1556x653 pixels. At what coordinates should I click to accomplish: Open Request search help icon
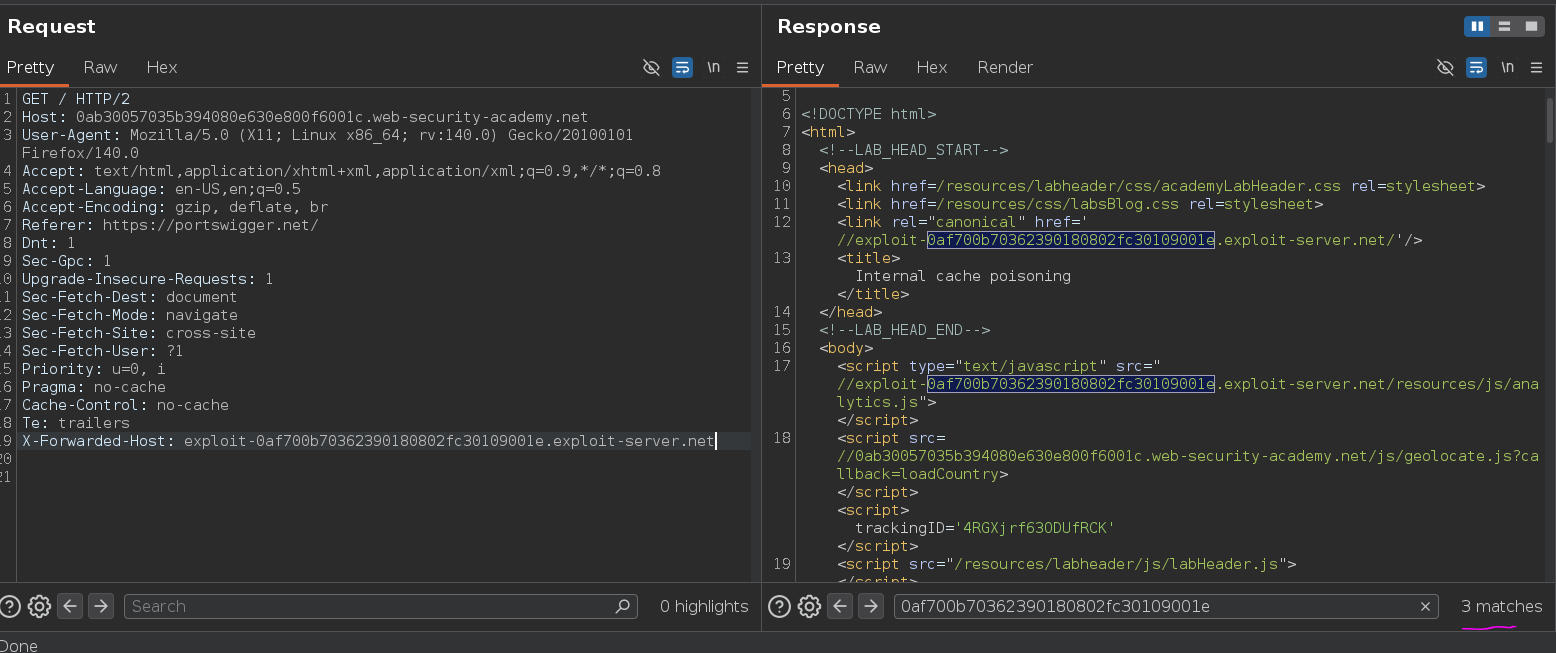(x=10, y=606)
